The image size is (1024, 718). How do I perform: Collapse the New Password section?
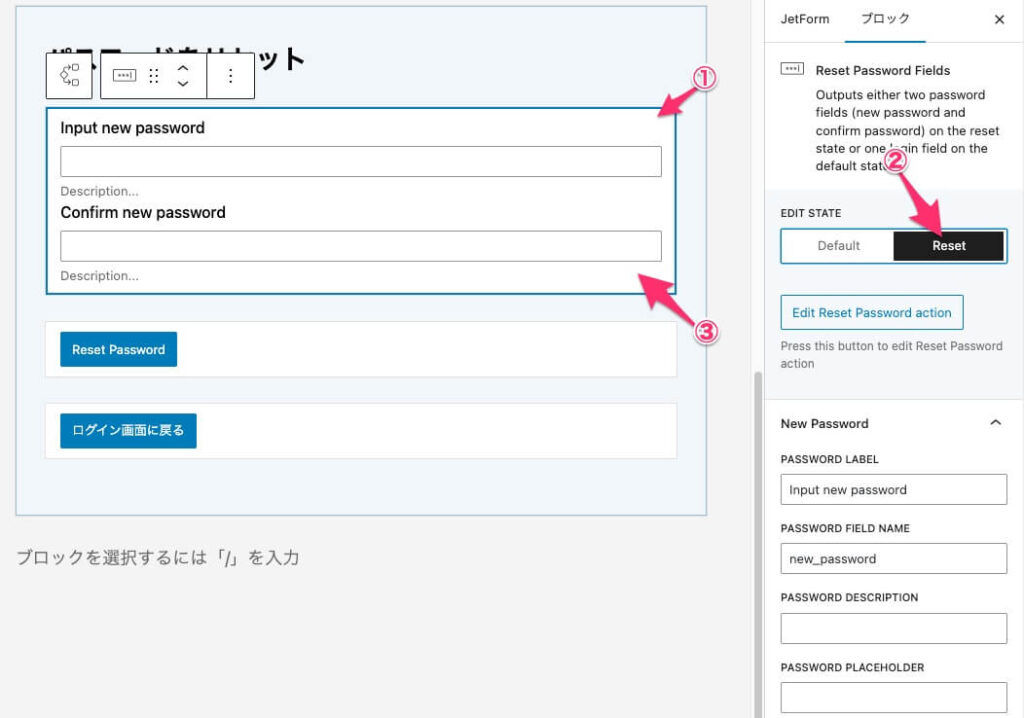995,423
